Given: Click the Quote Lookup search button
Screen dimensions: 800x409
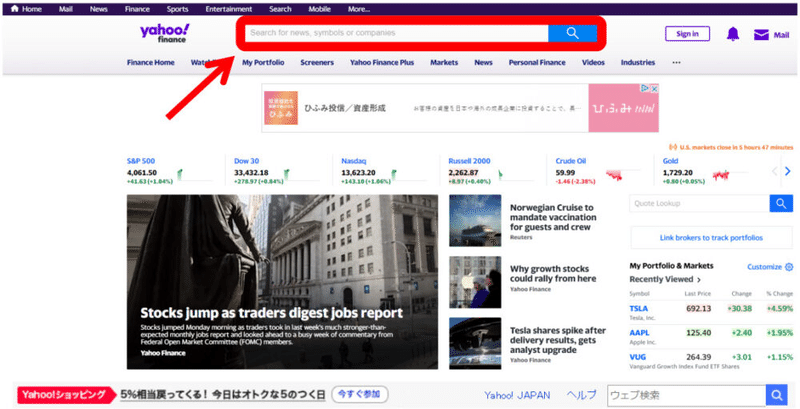Looking at the screenshot, I should click(x=781, y=203).
